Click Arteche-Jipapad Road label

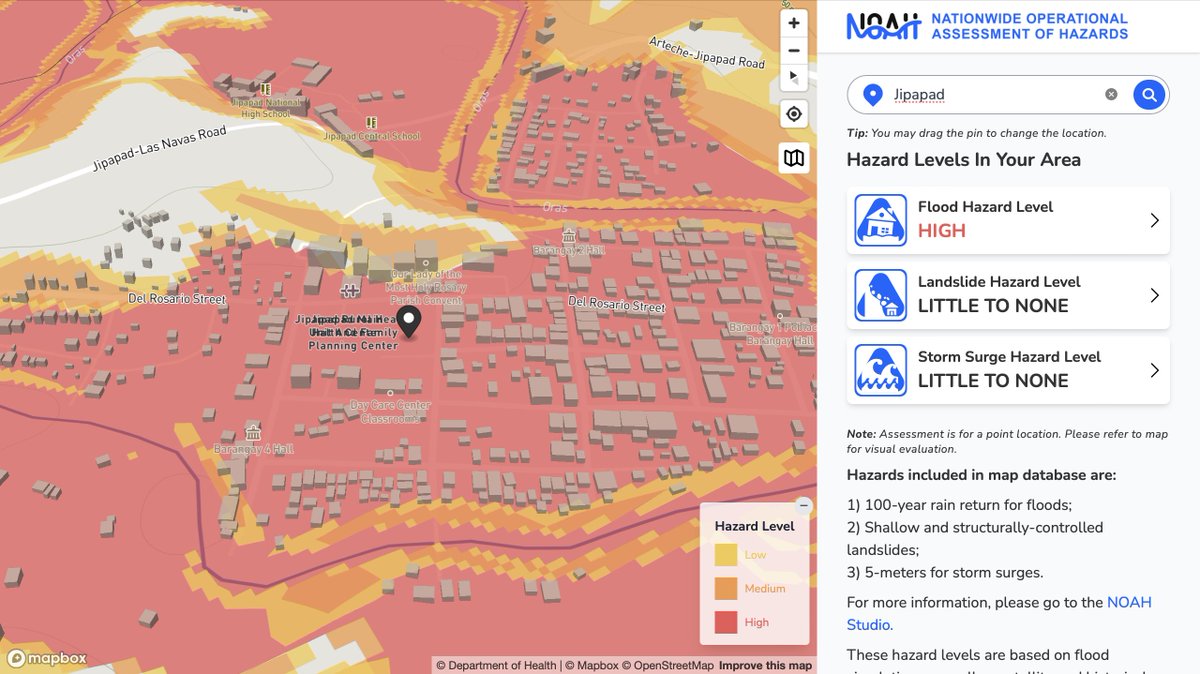pyautogui.click(x=707, y=52)
